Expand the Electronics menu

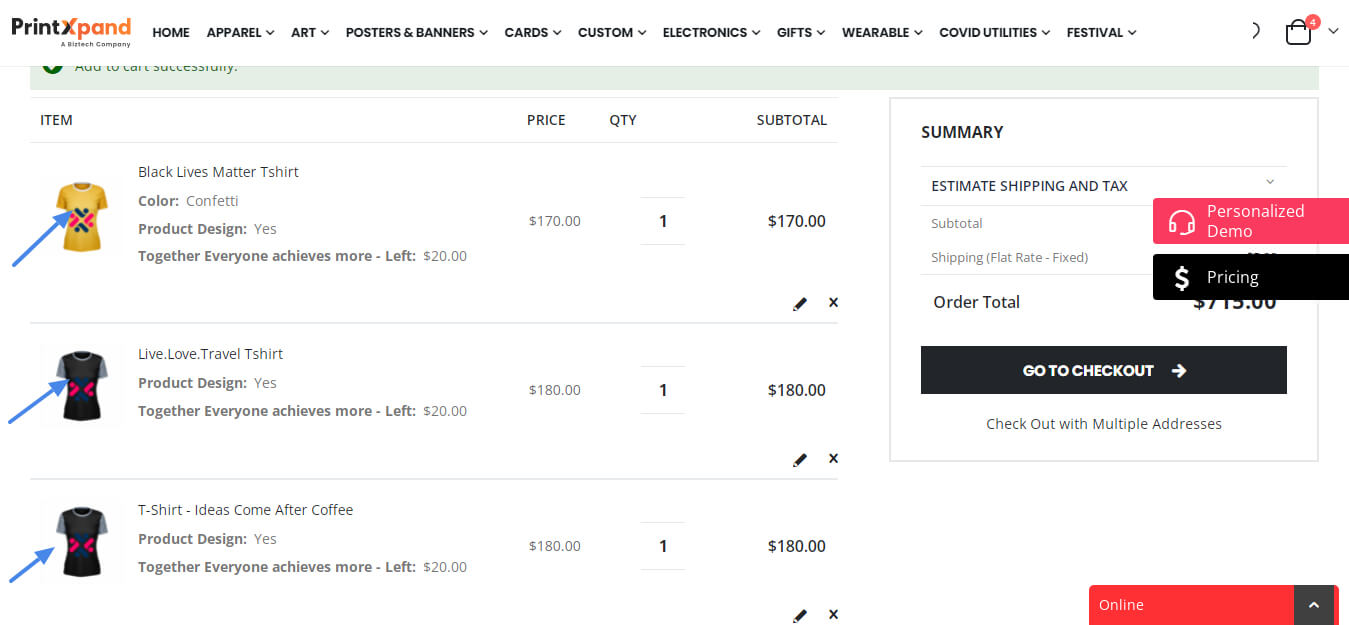[711, 32]
